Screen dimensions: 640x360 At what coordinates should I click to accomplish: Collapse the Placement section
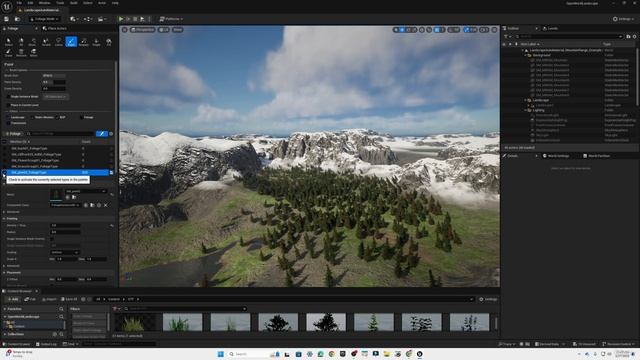4,273
